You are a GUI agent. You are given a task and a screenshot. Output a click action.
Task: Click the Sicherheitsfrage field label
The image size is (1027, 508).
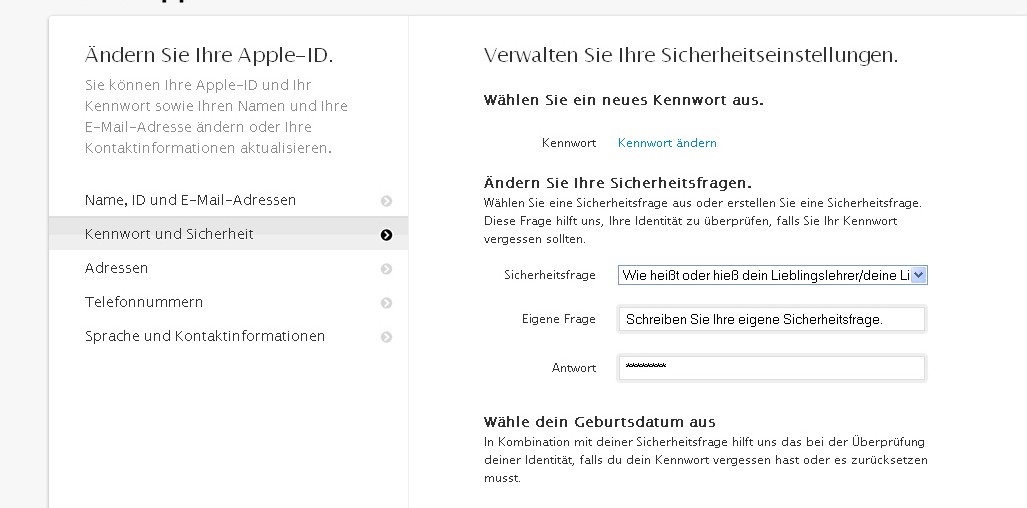point(550,275)
